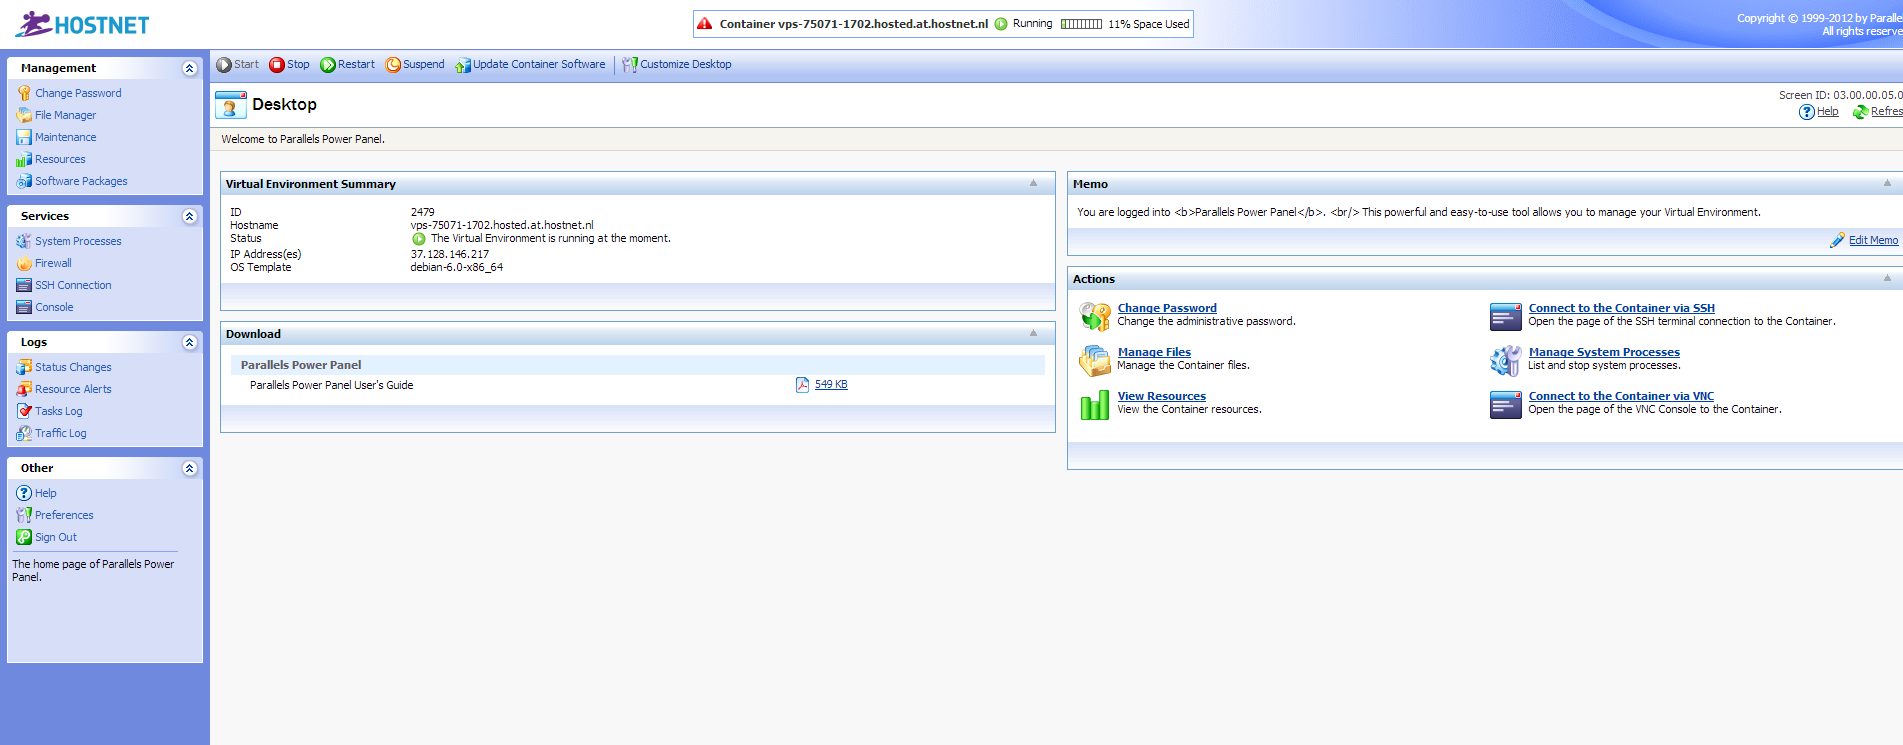
Task: Click the Restart container icon
Action: [327, 65]
